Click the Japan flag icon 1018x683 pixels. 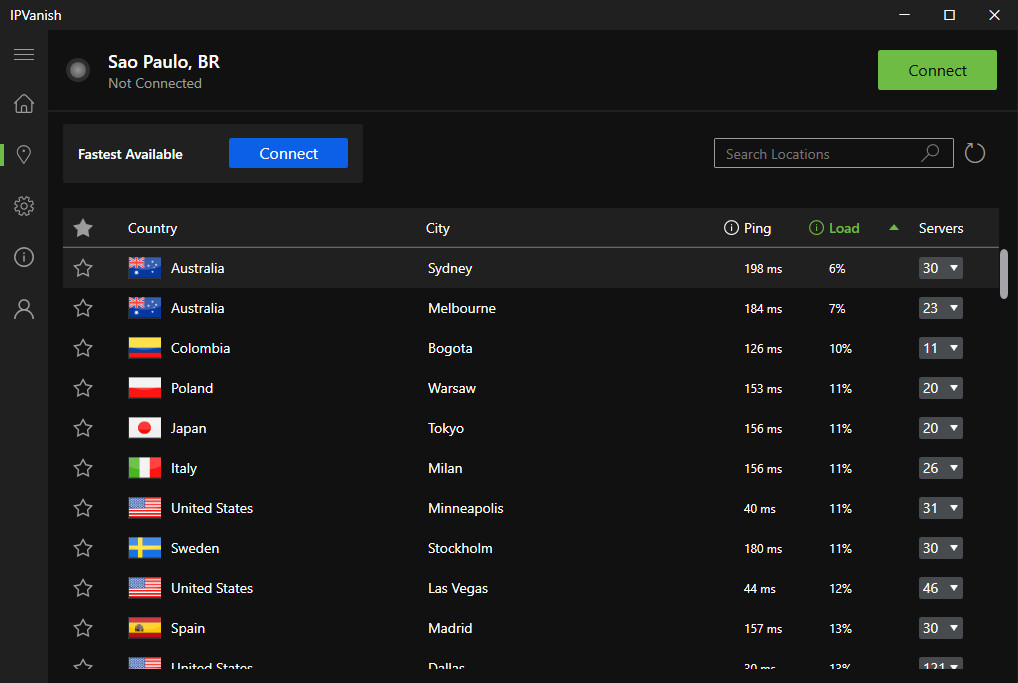145,428
